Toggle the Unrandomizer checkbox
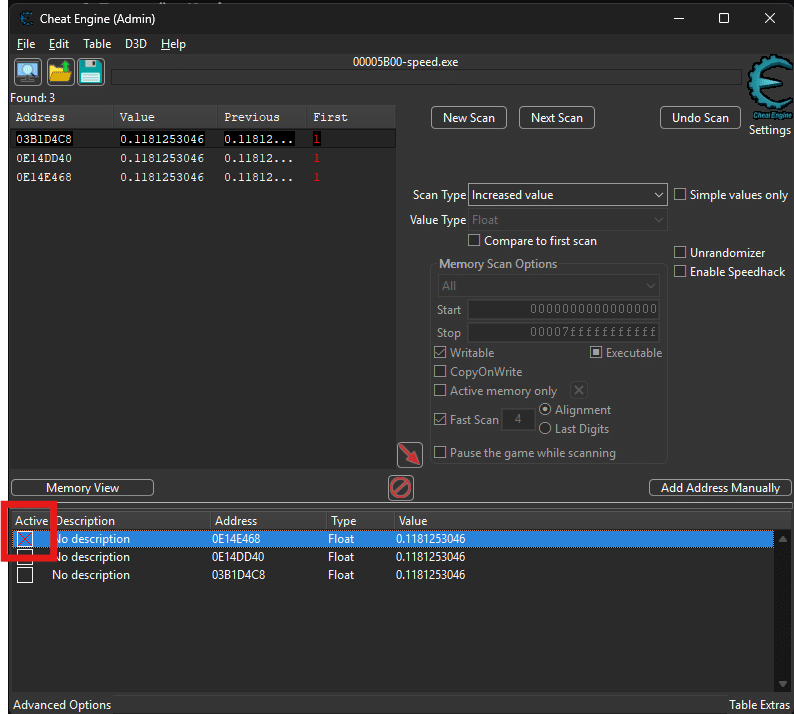 (681, 253)
